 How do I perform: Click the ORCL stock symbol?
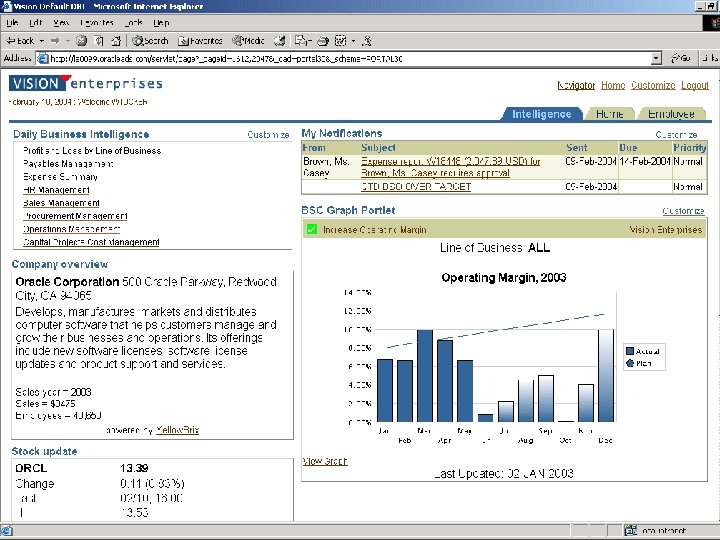31,468
